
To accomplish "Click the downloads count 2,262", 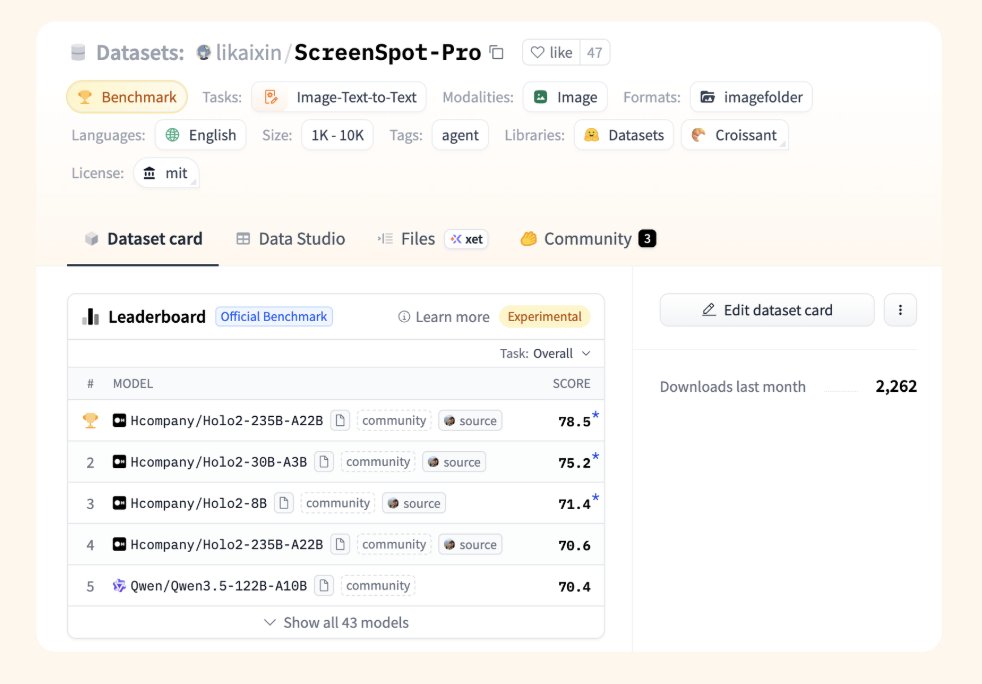I will [x=896, y=386].
